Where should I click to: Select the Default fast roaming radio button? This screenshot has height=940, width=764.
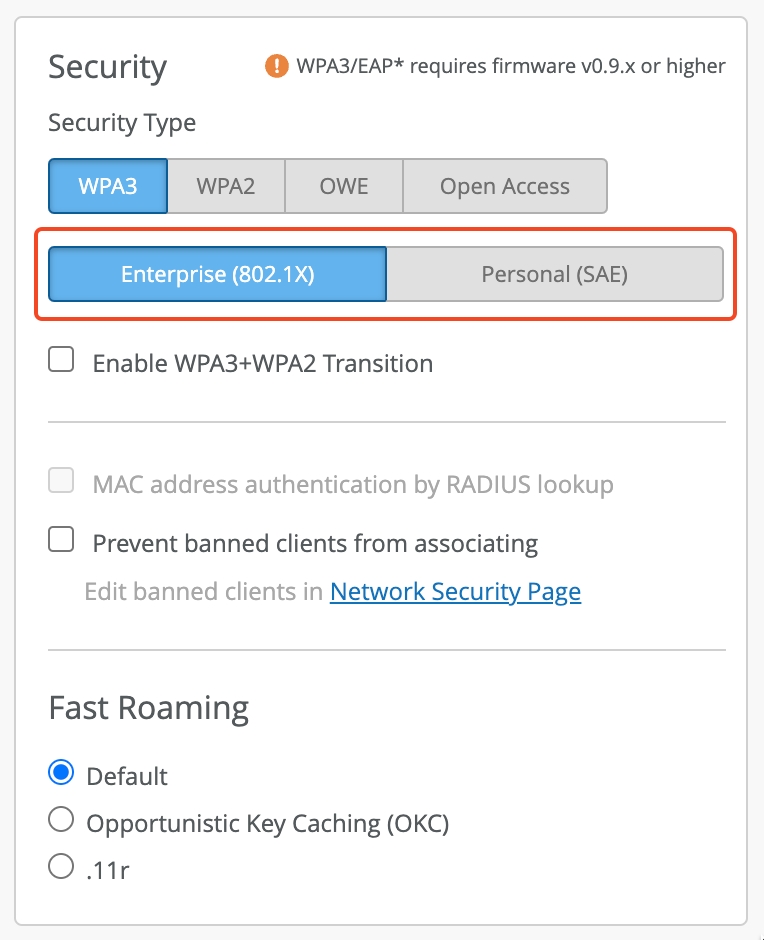(x=61, y=774)
